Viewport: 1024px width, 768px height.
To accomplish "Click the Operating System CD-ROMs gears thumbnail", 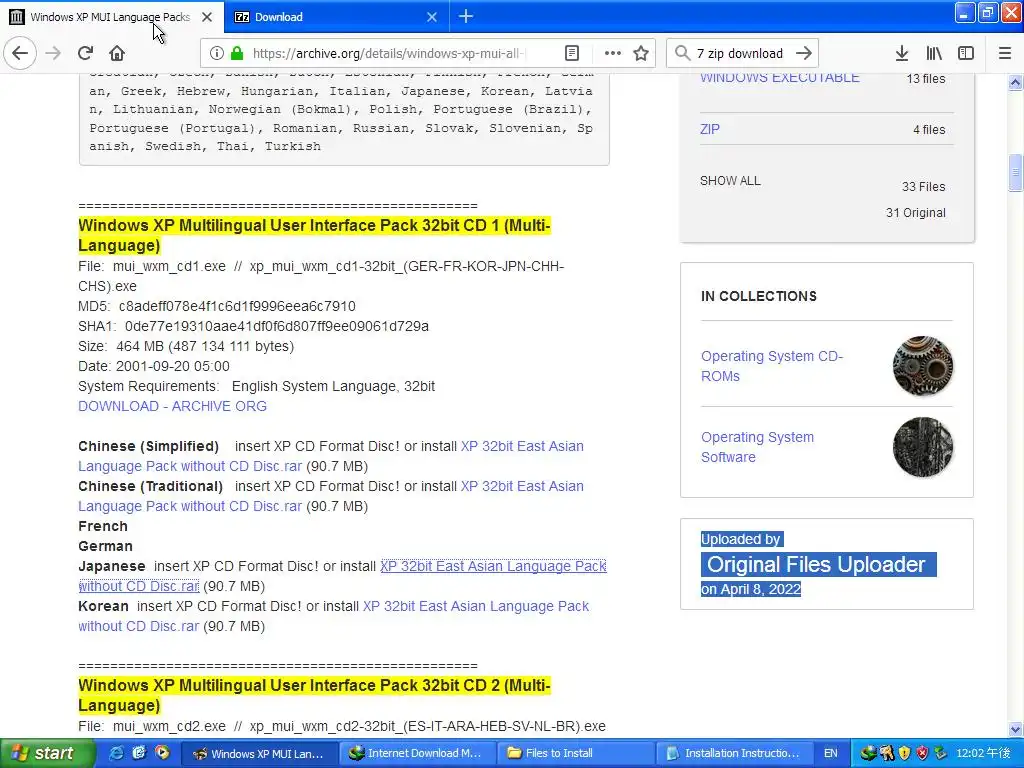I will pos(923,366).
